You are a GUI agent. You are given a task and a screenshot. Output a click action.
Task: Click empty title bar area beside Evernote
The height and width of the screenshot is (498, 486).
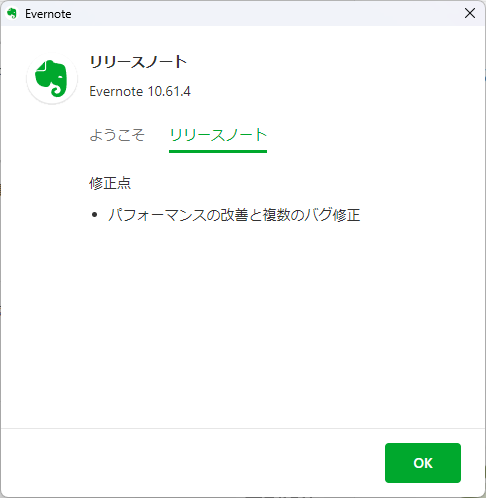coord(267,14)
